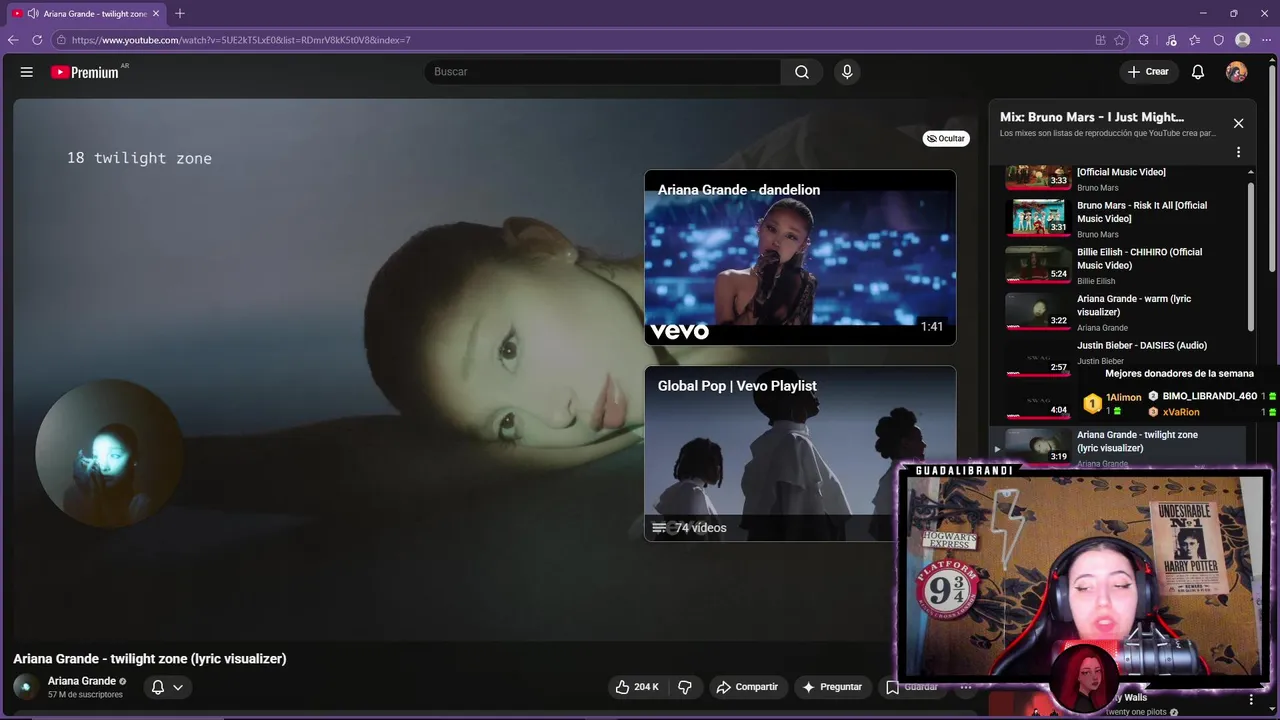1280x720 pixels.
Task: Click the 3:31 Risk It All thumbnail
Action: click(1038, 217)
